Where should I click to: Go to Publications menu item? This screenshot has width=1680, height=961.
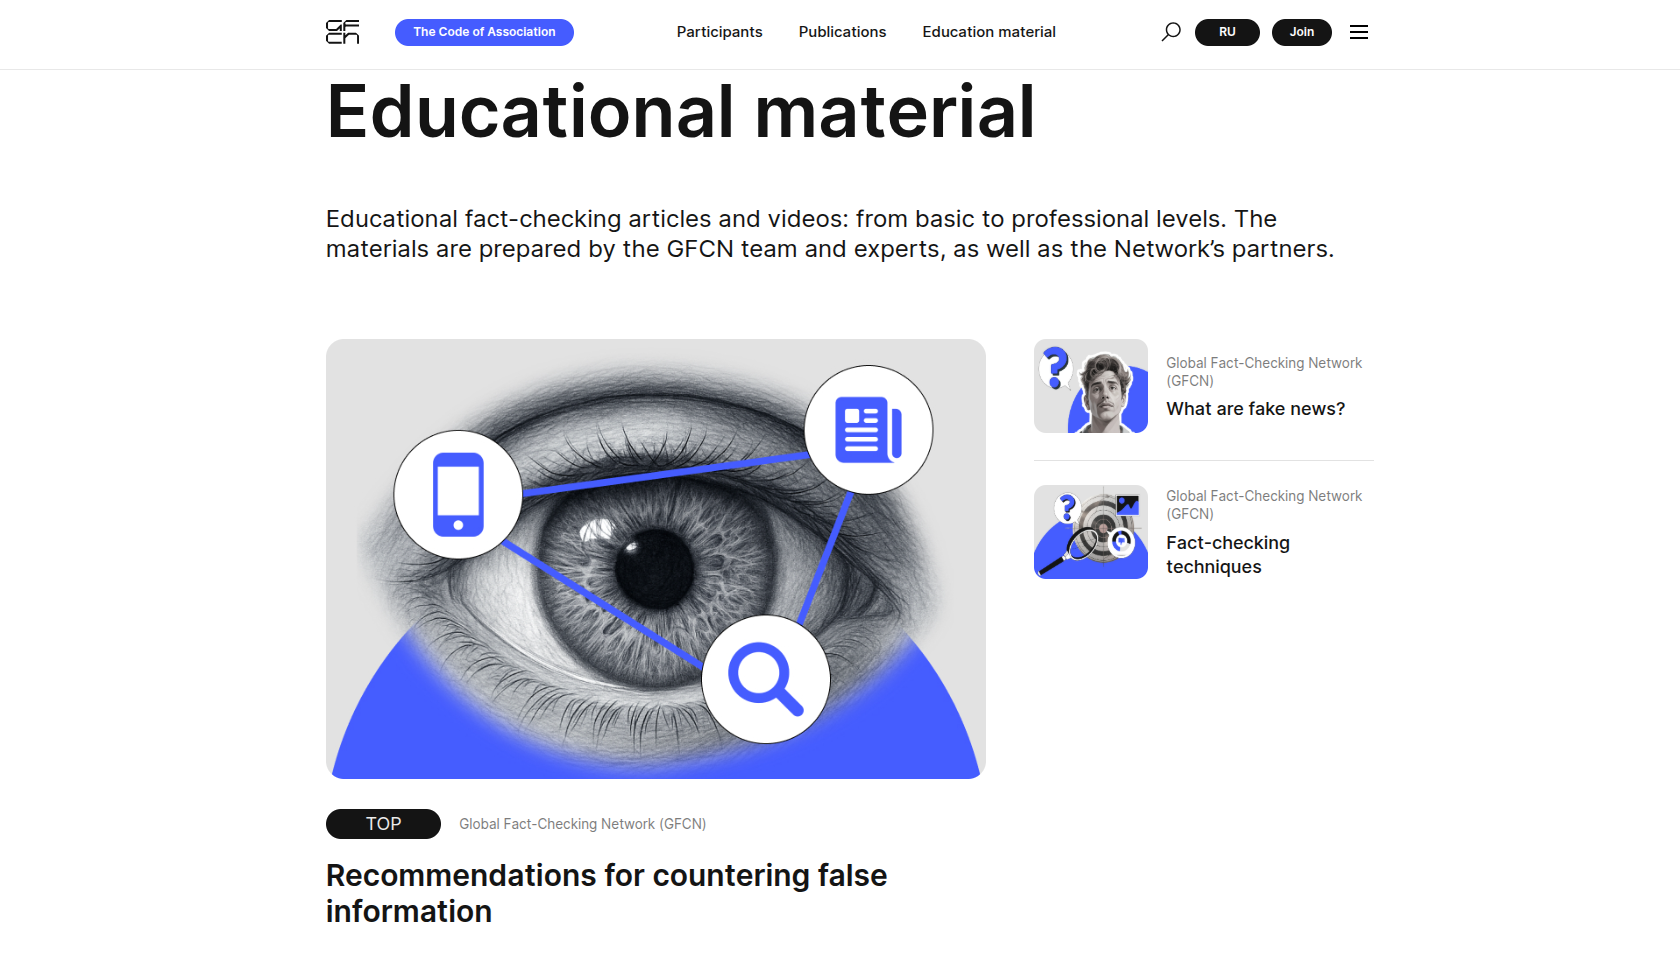842,32
